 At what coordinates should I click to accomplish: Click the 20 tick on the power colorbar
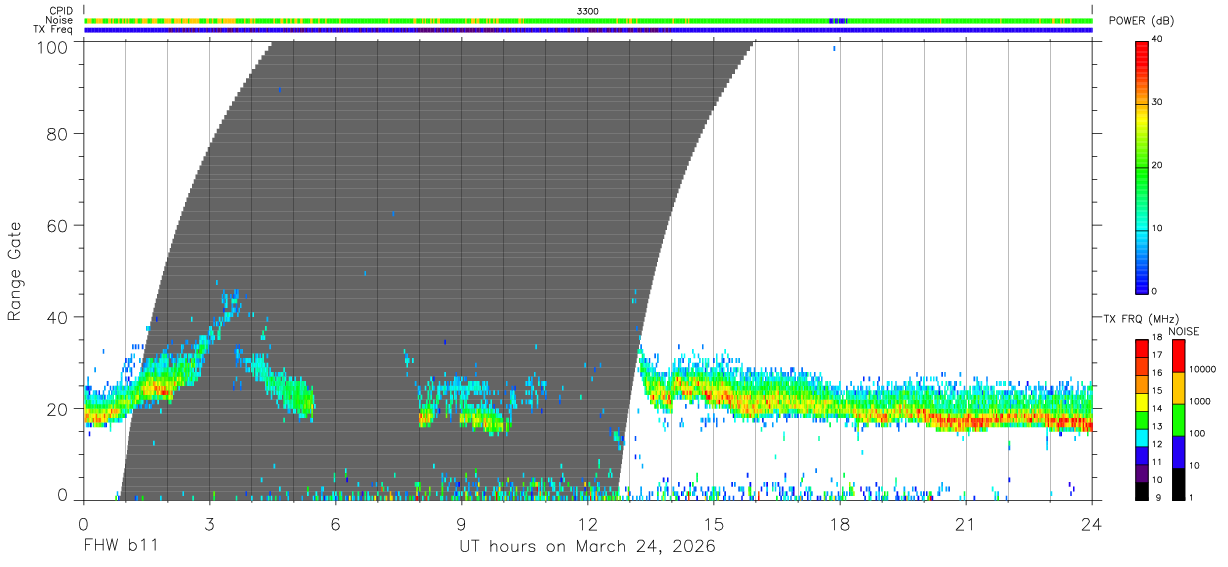coord(1158,166)
